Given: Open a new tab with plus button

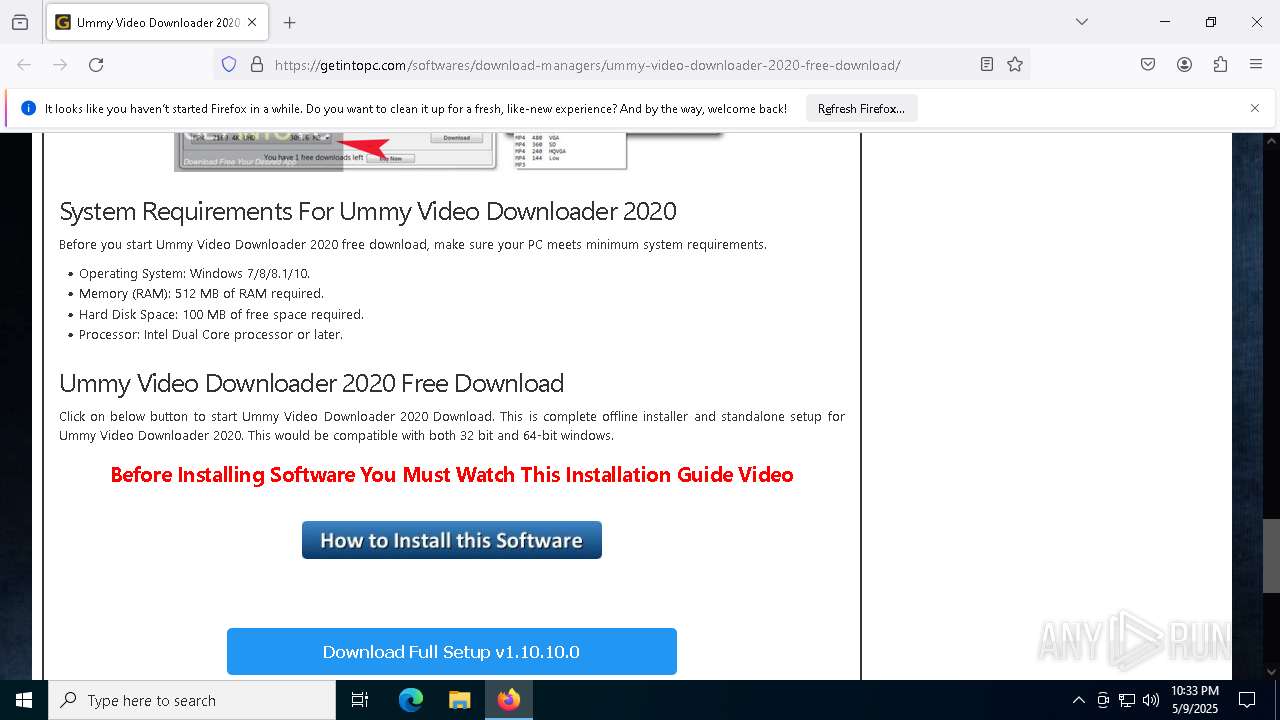Looking at the screenshot, I should [x=289, y=22].
